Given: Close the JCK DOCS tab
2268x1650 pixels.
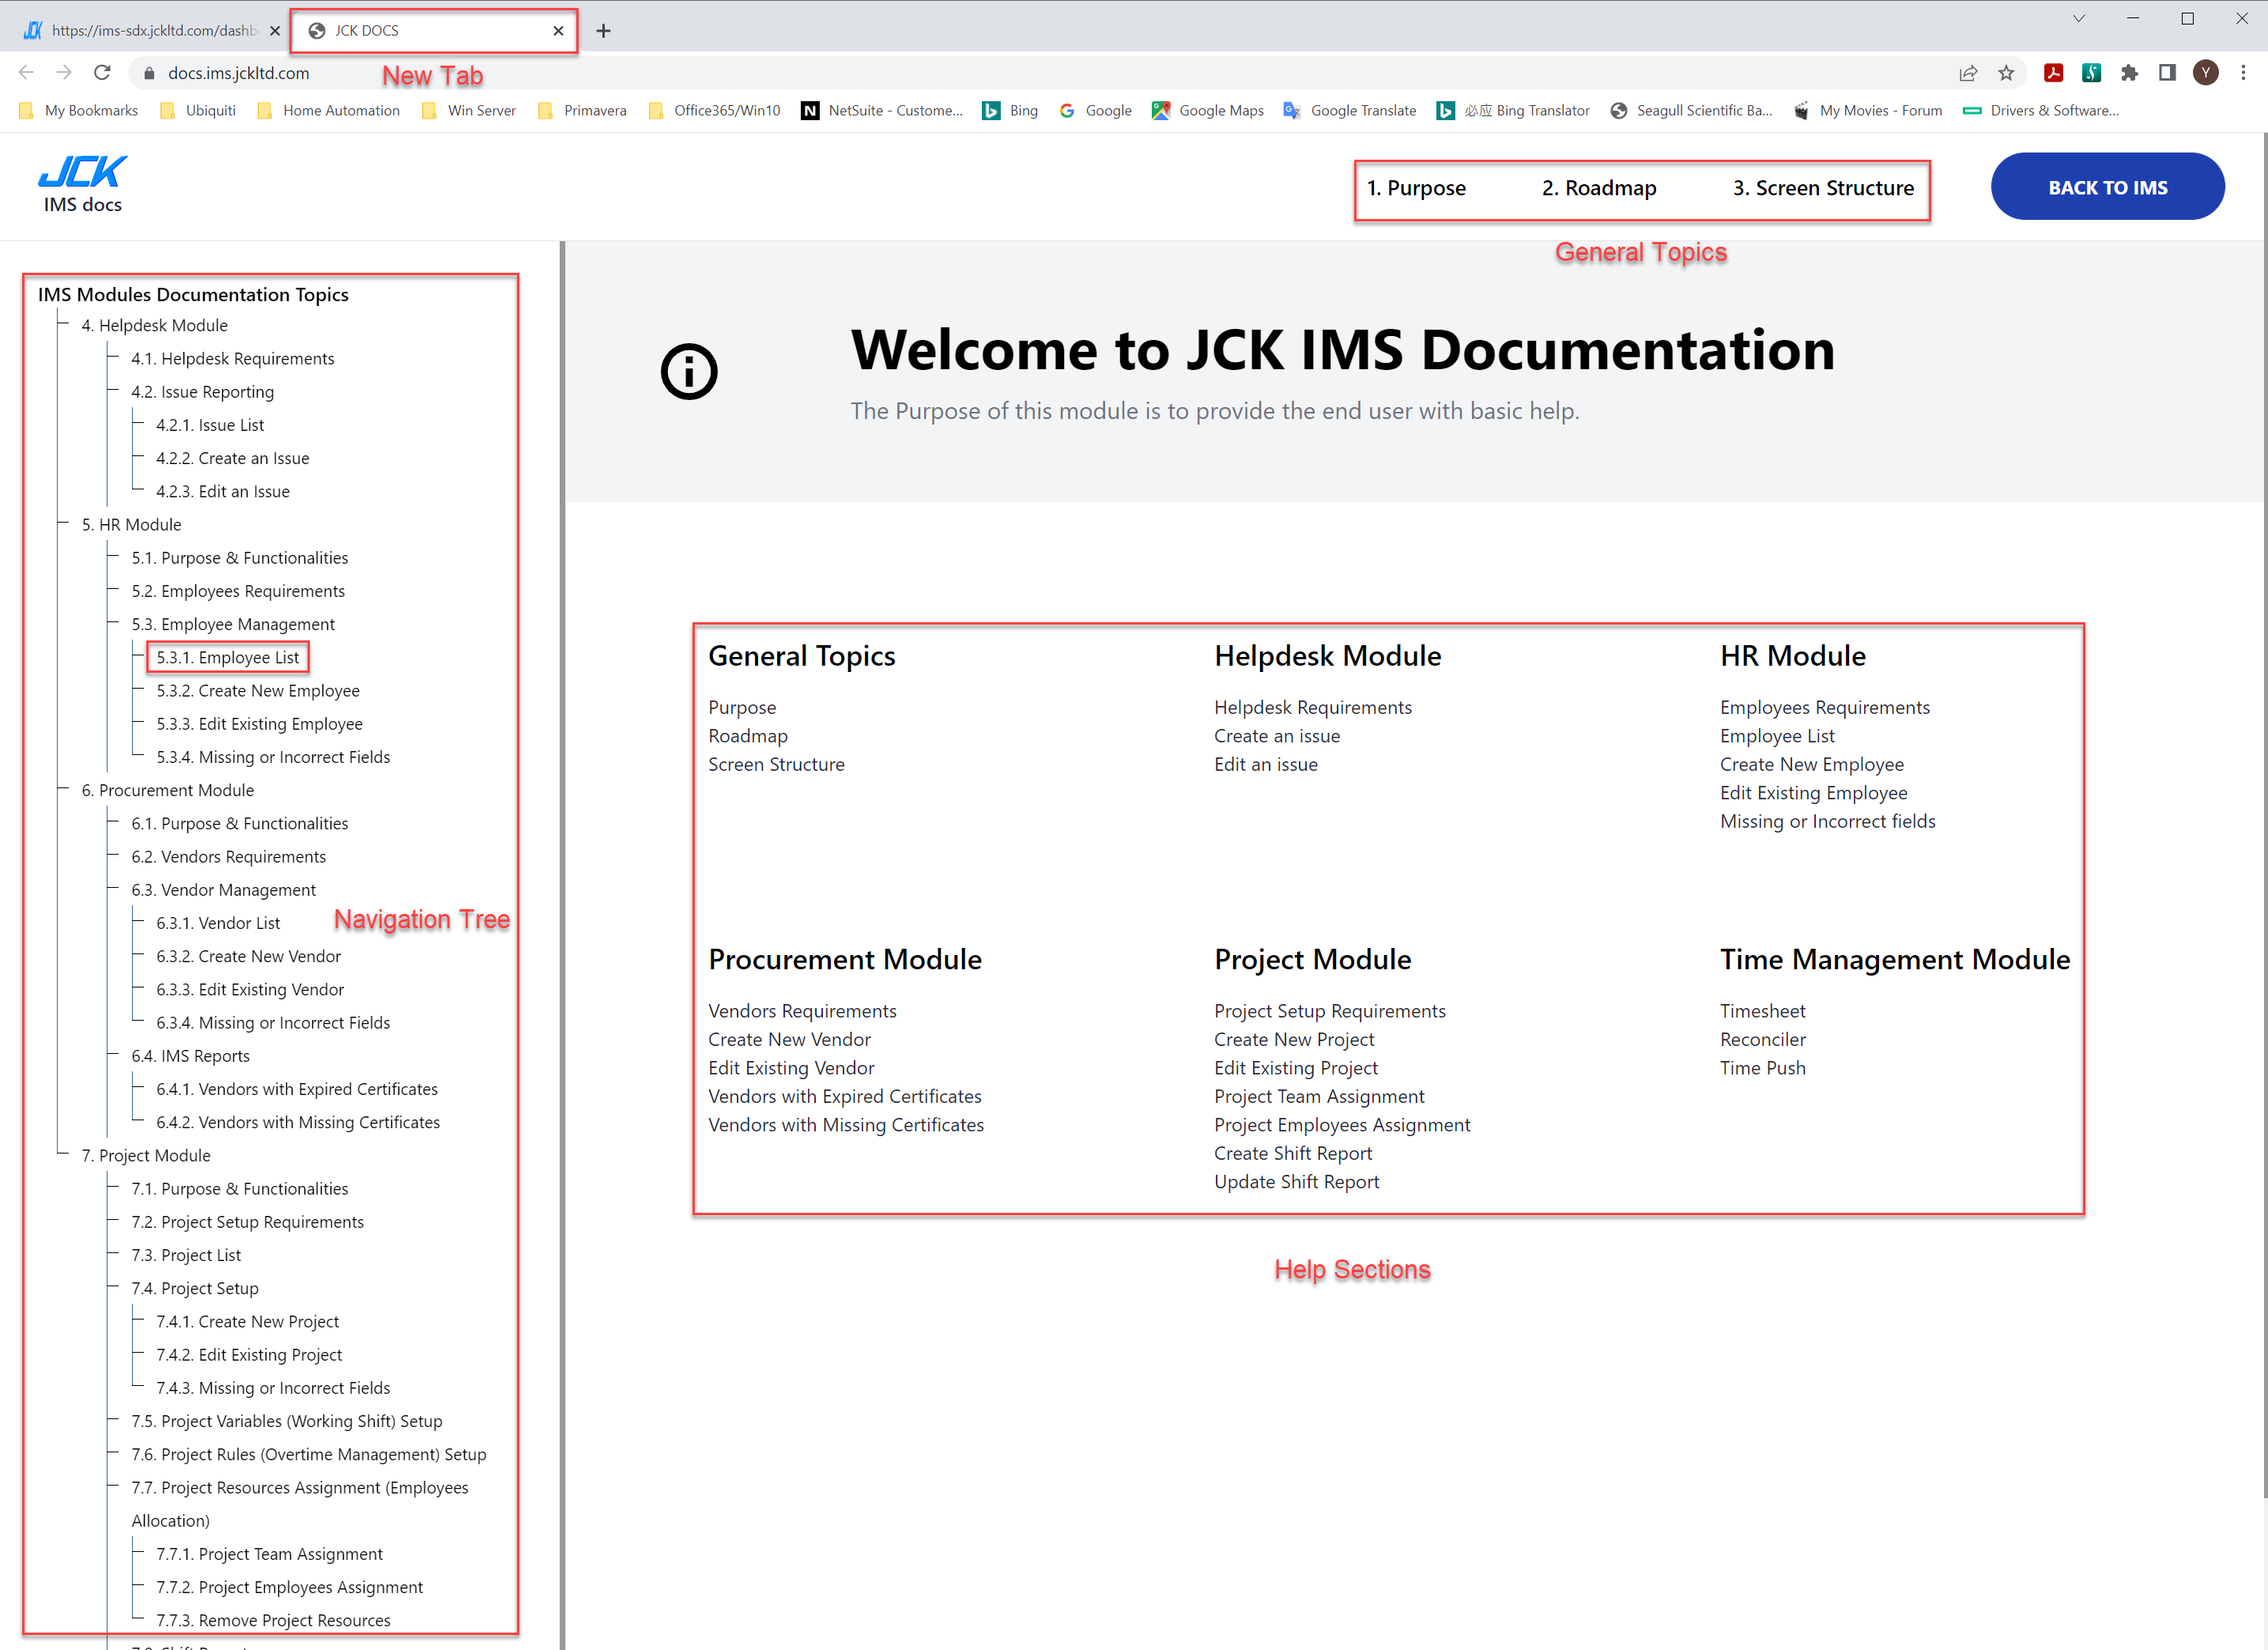Looking at the screenshot, I should pyautogui.click(x=558, y=31).
